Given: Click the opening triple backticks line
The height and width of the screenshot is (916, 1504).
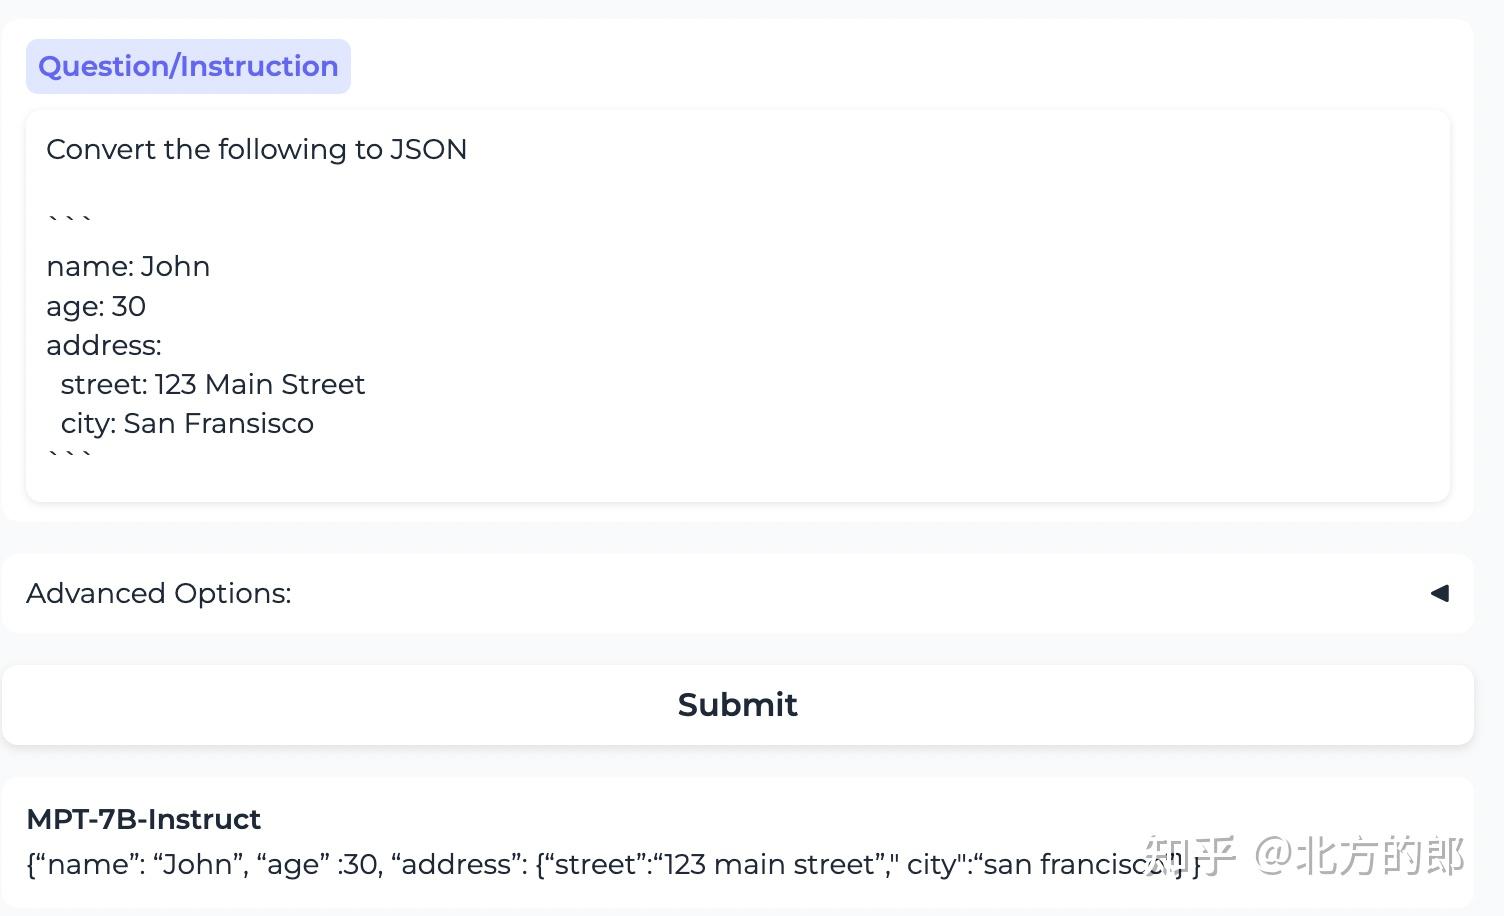Looking at the screenshot, I should tap(69, 219).
